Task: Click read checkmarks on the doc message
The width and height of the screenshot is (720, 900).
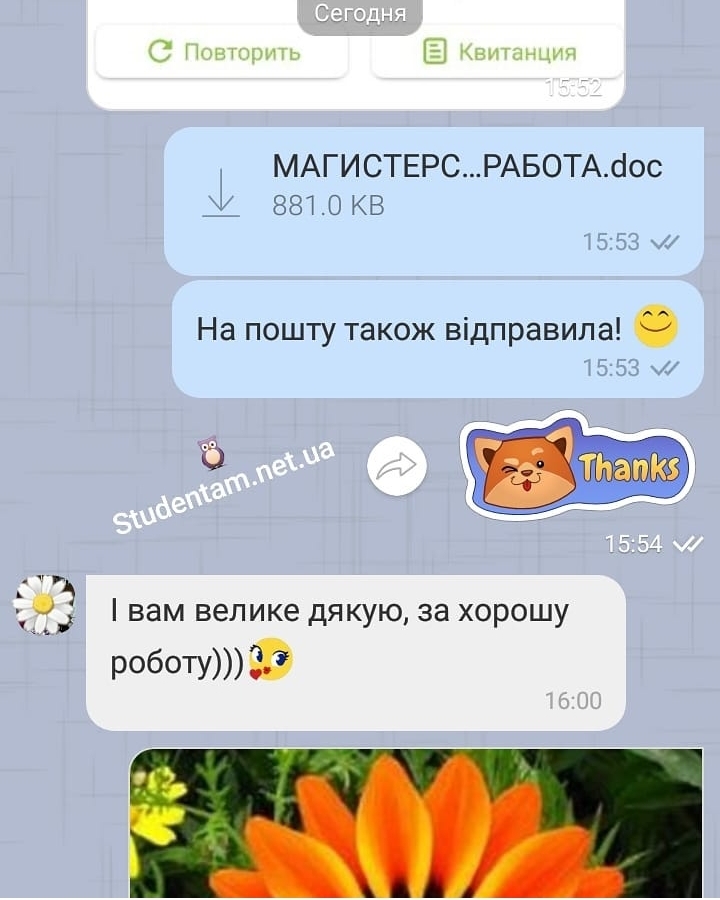Action: (665, 242)
